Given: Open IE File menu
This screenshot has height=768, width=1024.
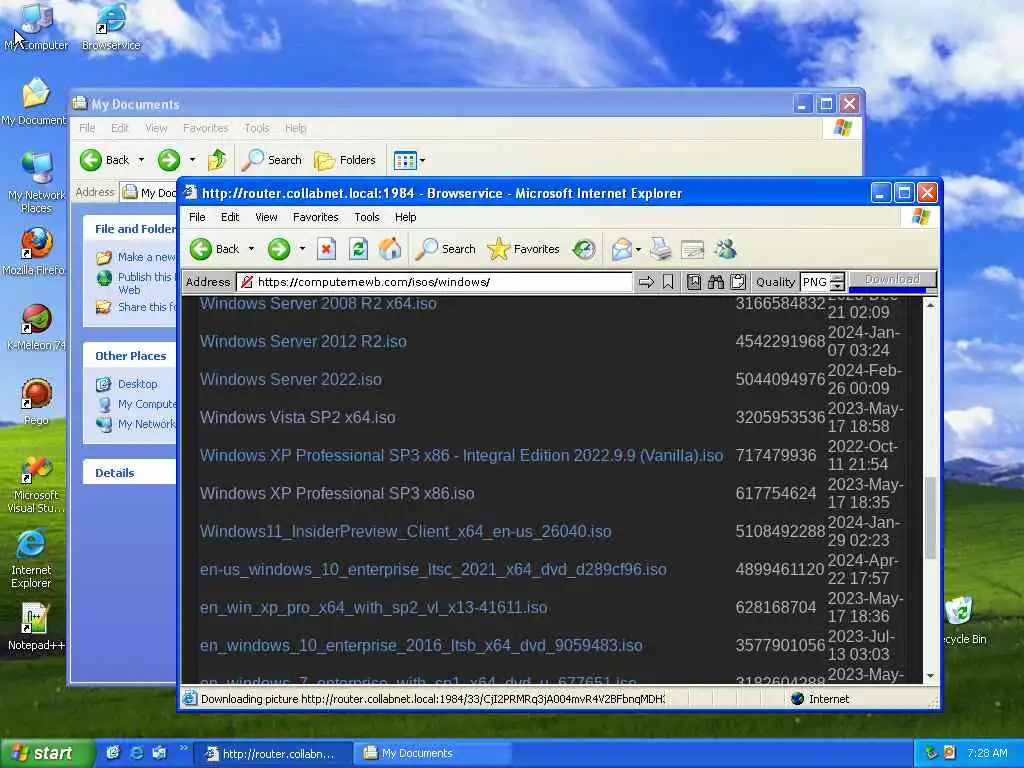Looking at the screenshot, I should [x=197, y=217].
